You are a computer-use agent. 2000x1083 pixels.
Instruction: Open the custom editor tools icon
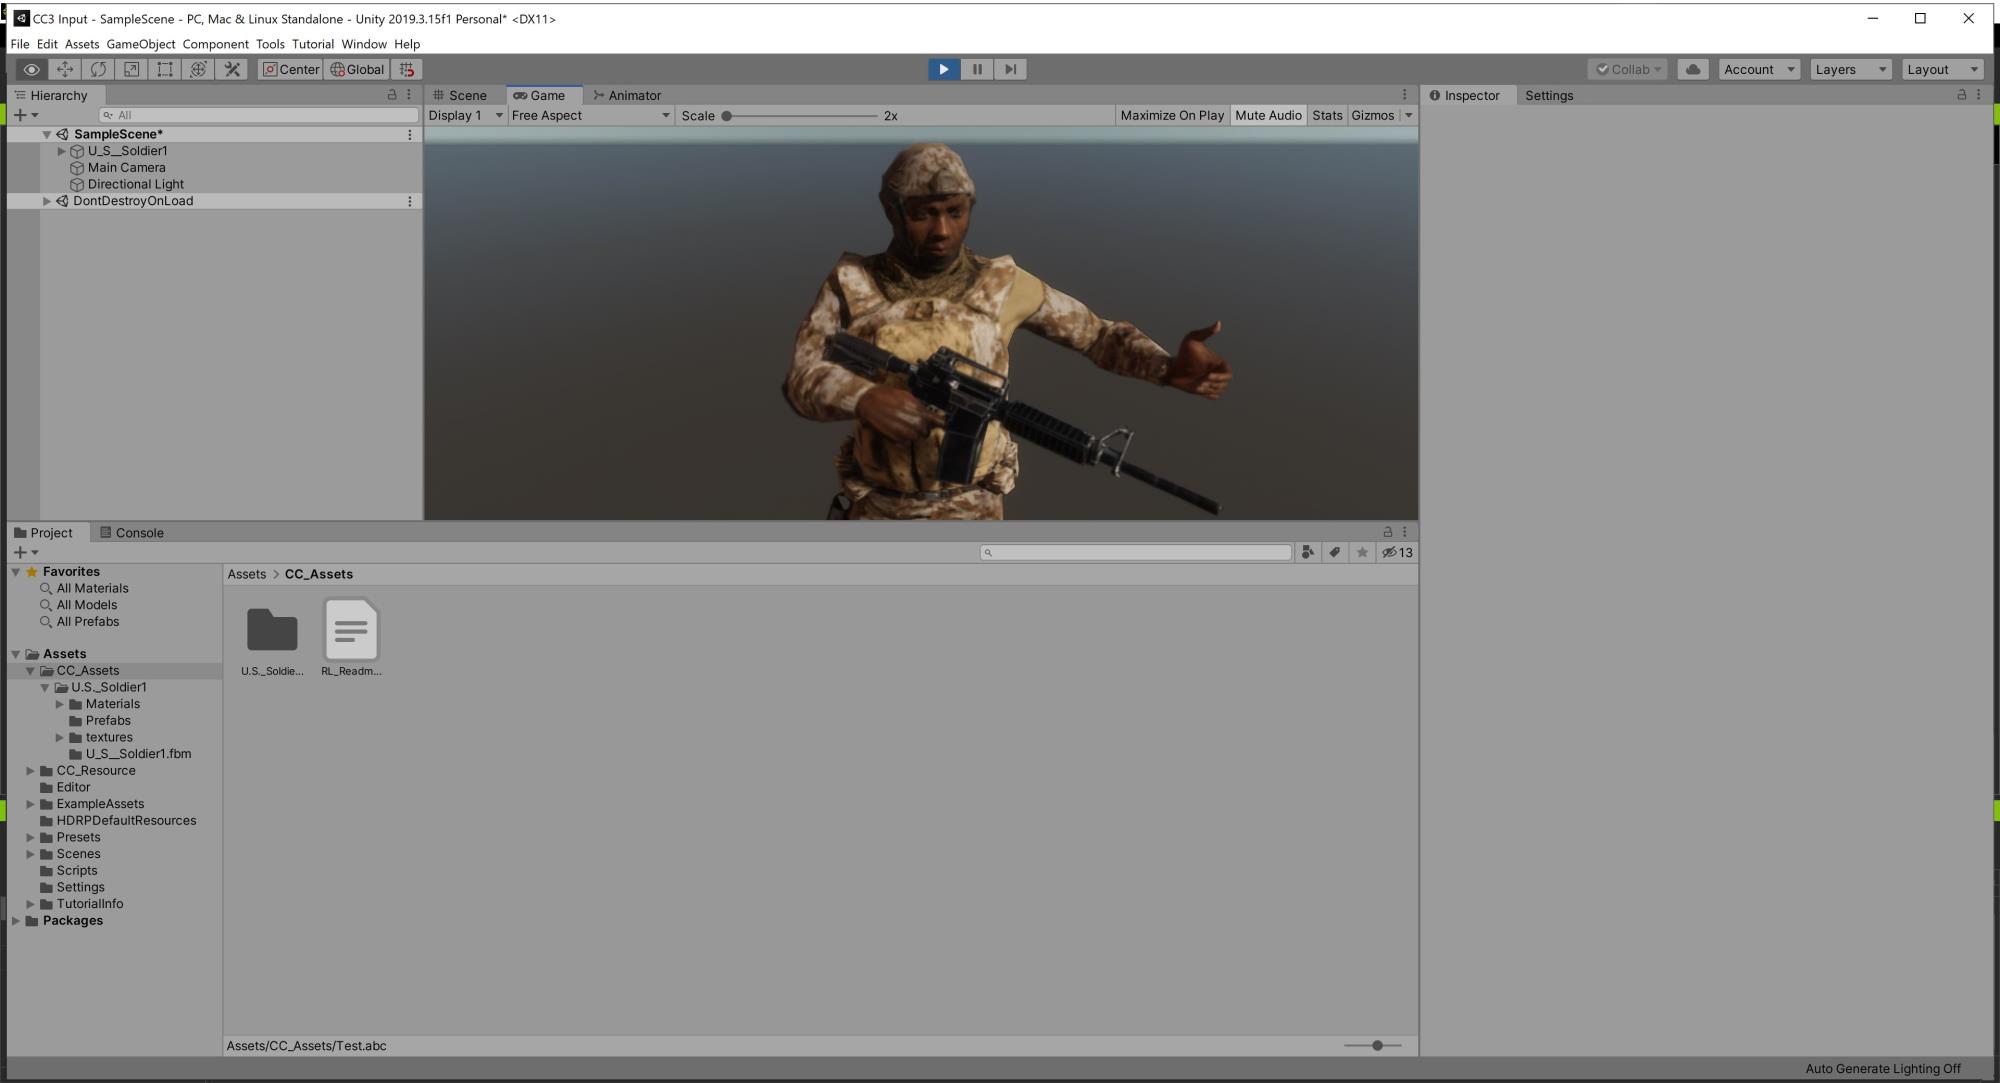pyautogui.click(x=232, y=69)
